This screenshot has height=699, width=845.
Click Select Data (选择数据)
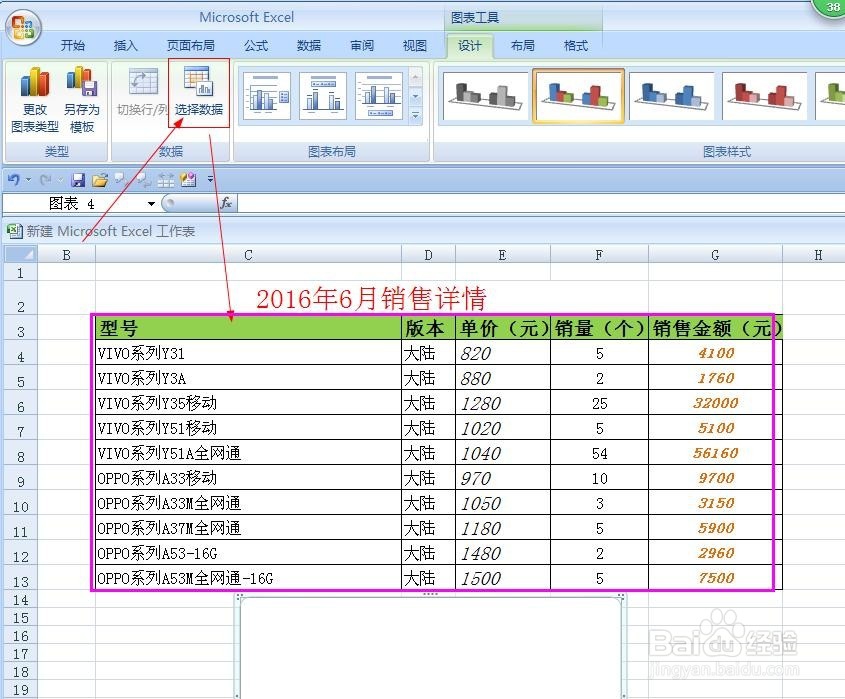click(x=199, y=92)
